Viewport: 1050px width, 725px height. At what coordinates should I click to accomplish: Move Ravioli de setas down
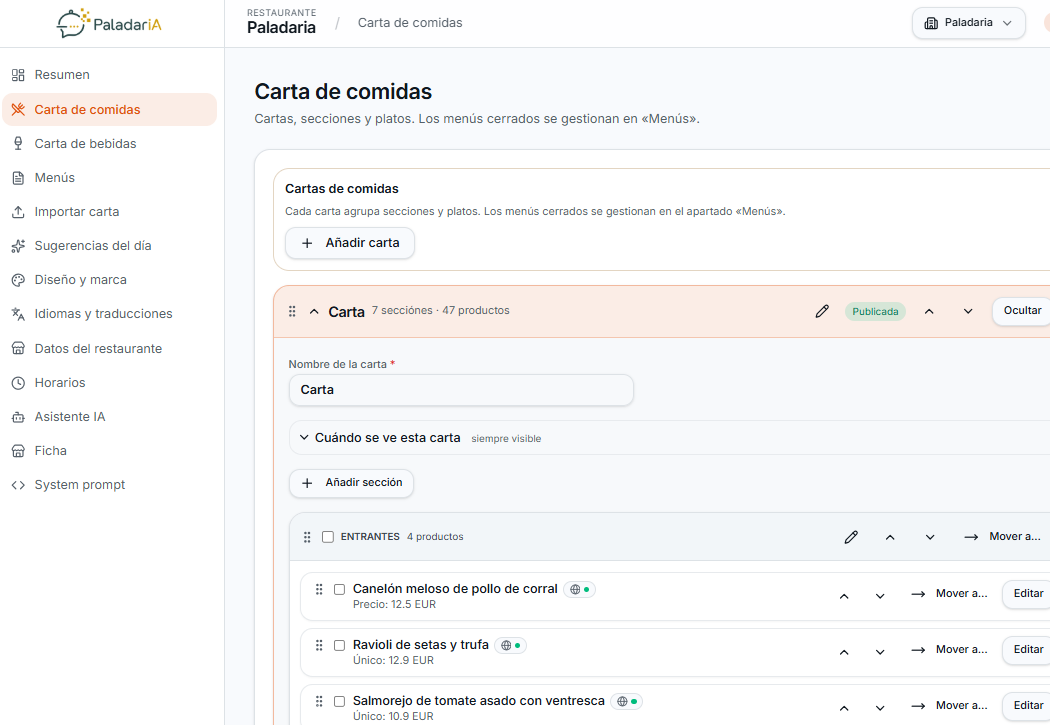coord(880,651)
